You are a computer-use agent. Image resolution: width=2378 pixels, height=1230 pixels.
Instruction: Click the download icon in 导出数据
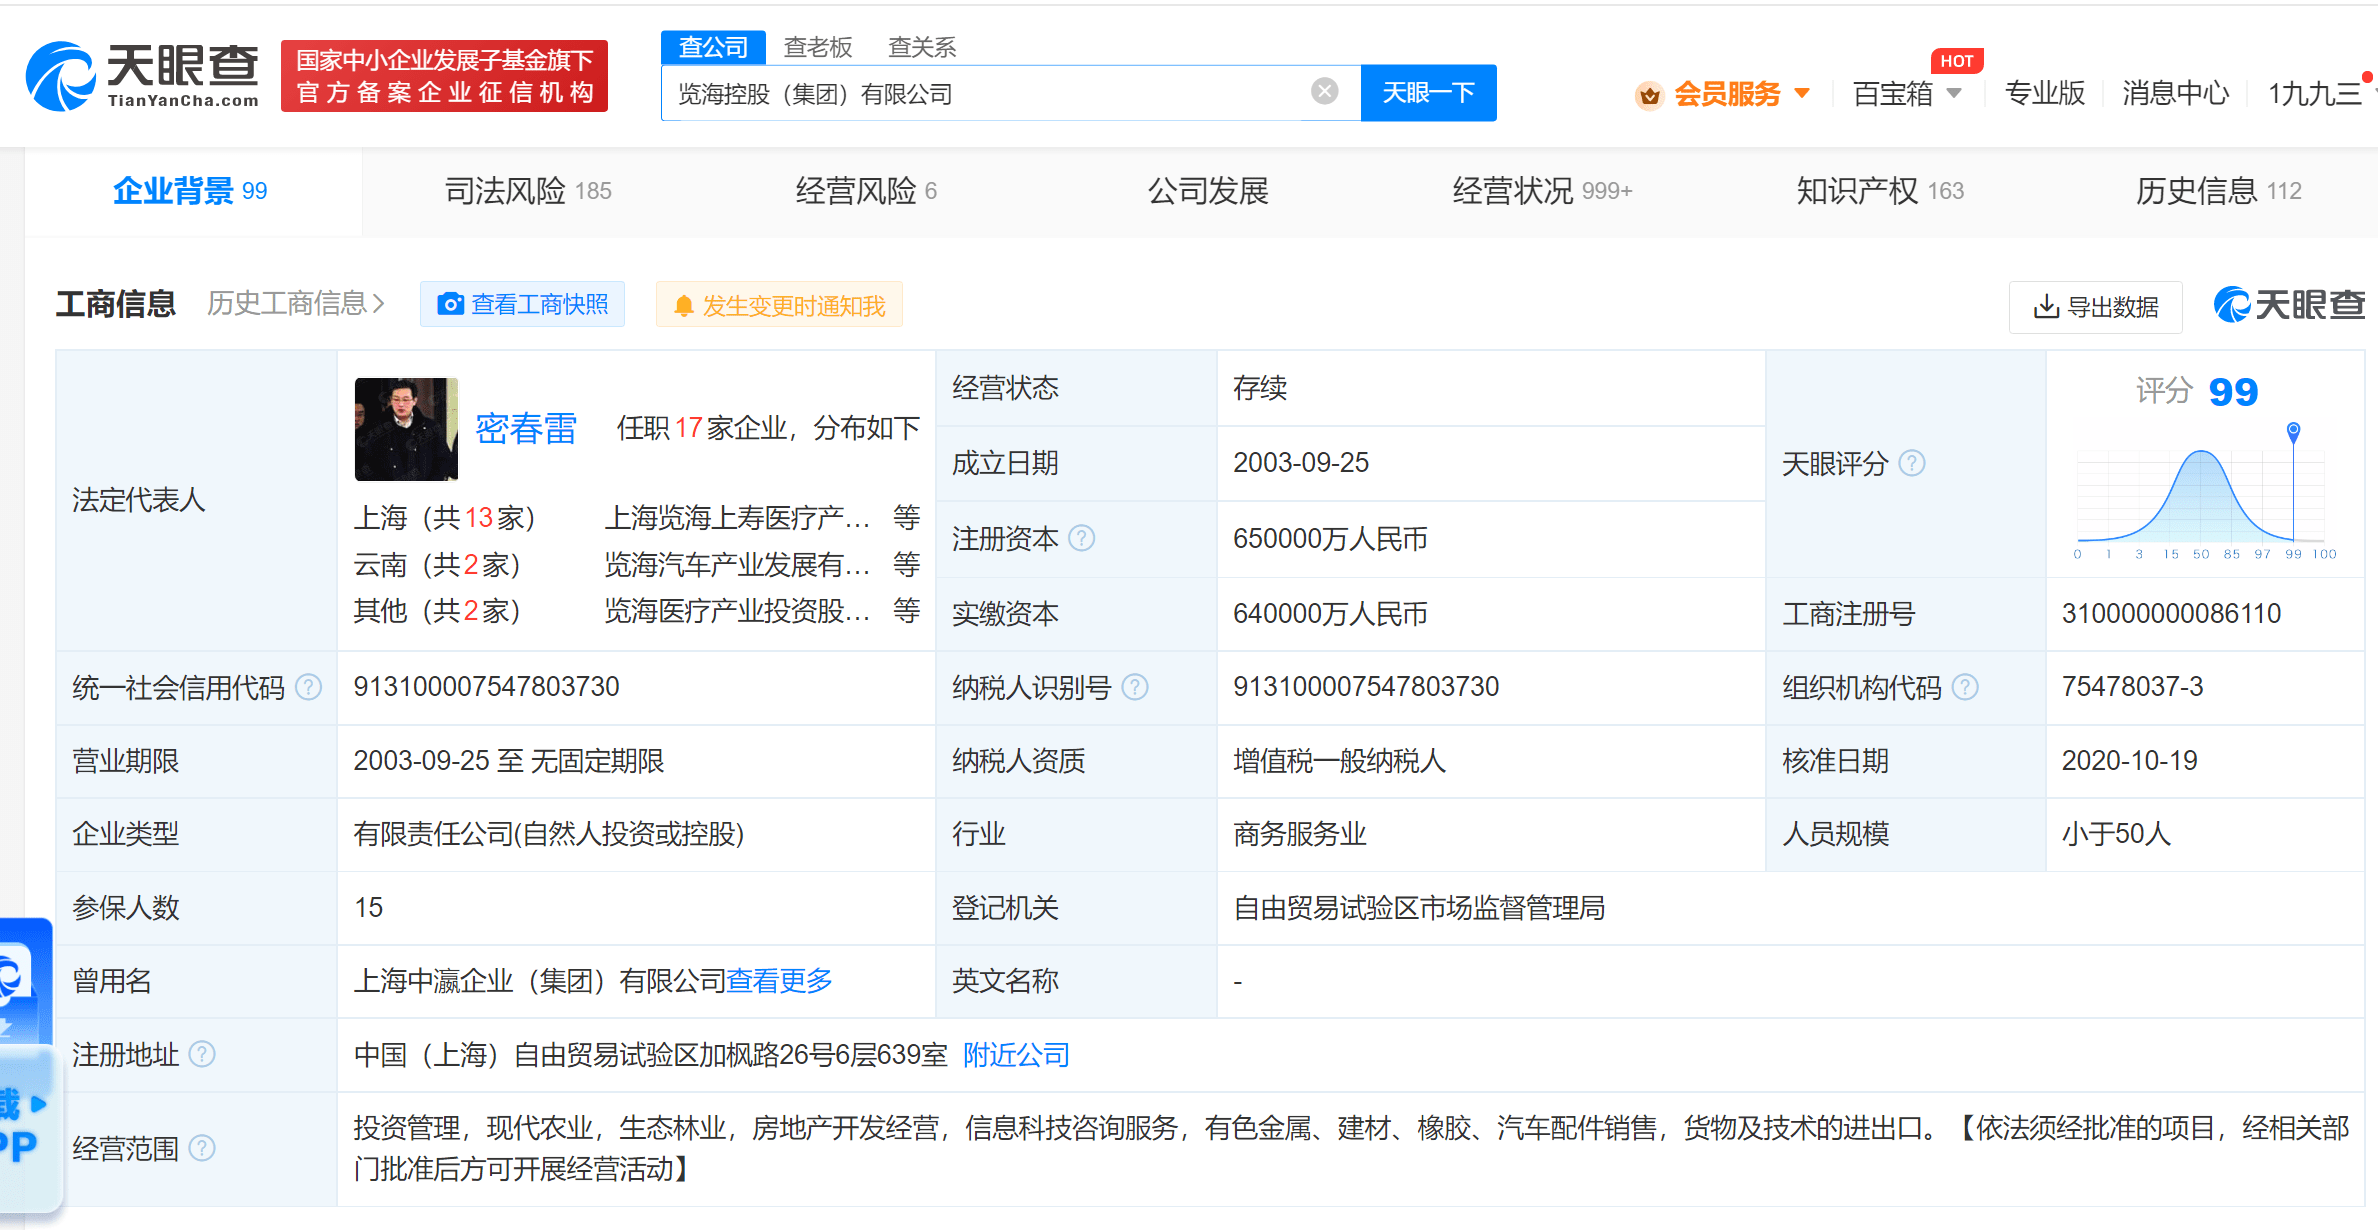click(2046, 306)
